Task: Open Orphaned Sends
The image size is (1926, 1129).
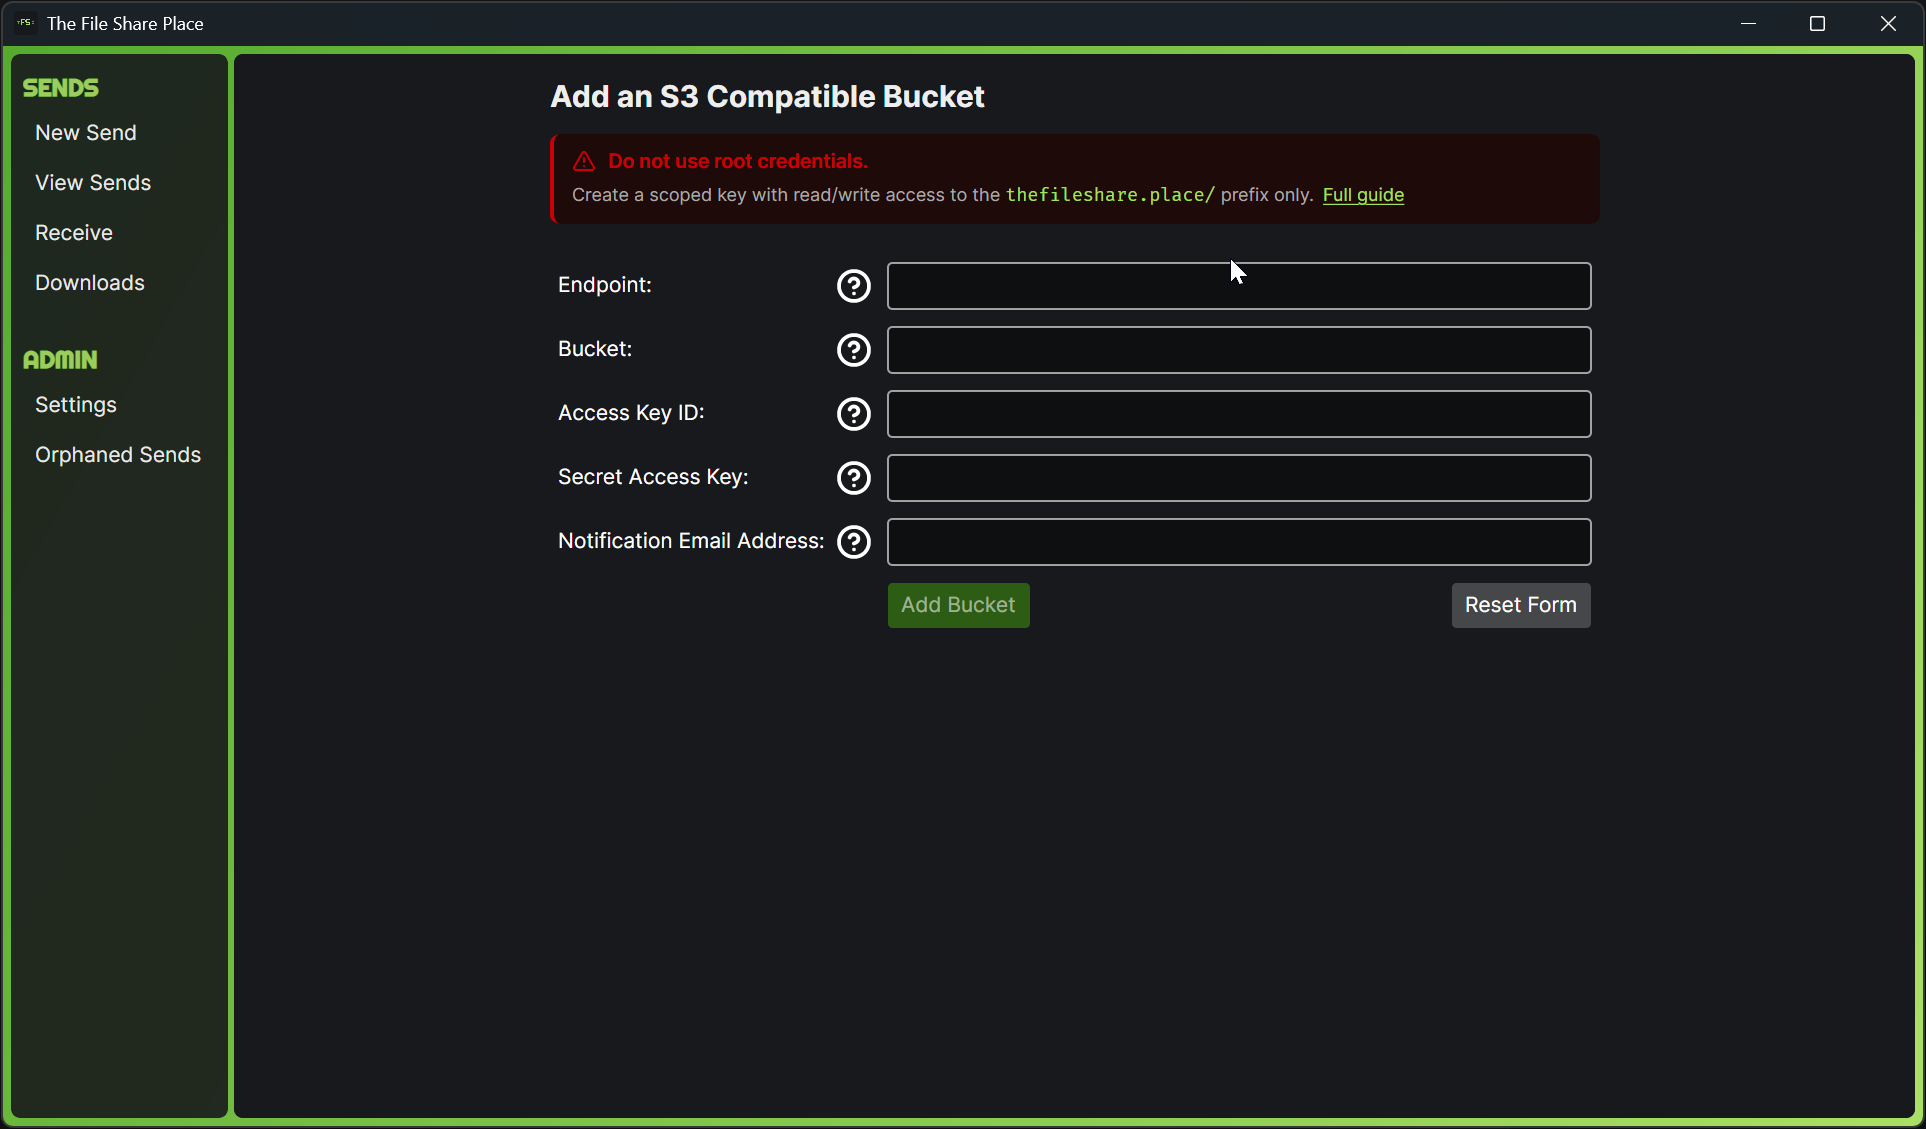Action: 118,455
